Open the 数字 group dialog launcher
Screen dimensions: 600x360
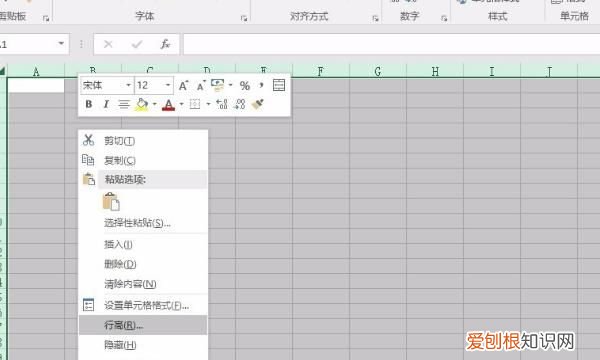(x=444, y=18)
